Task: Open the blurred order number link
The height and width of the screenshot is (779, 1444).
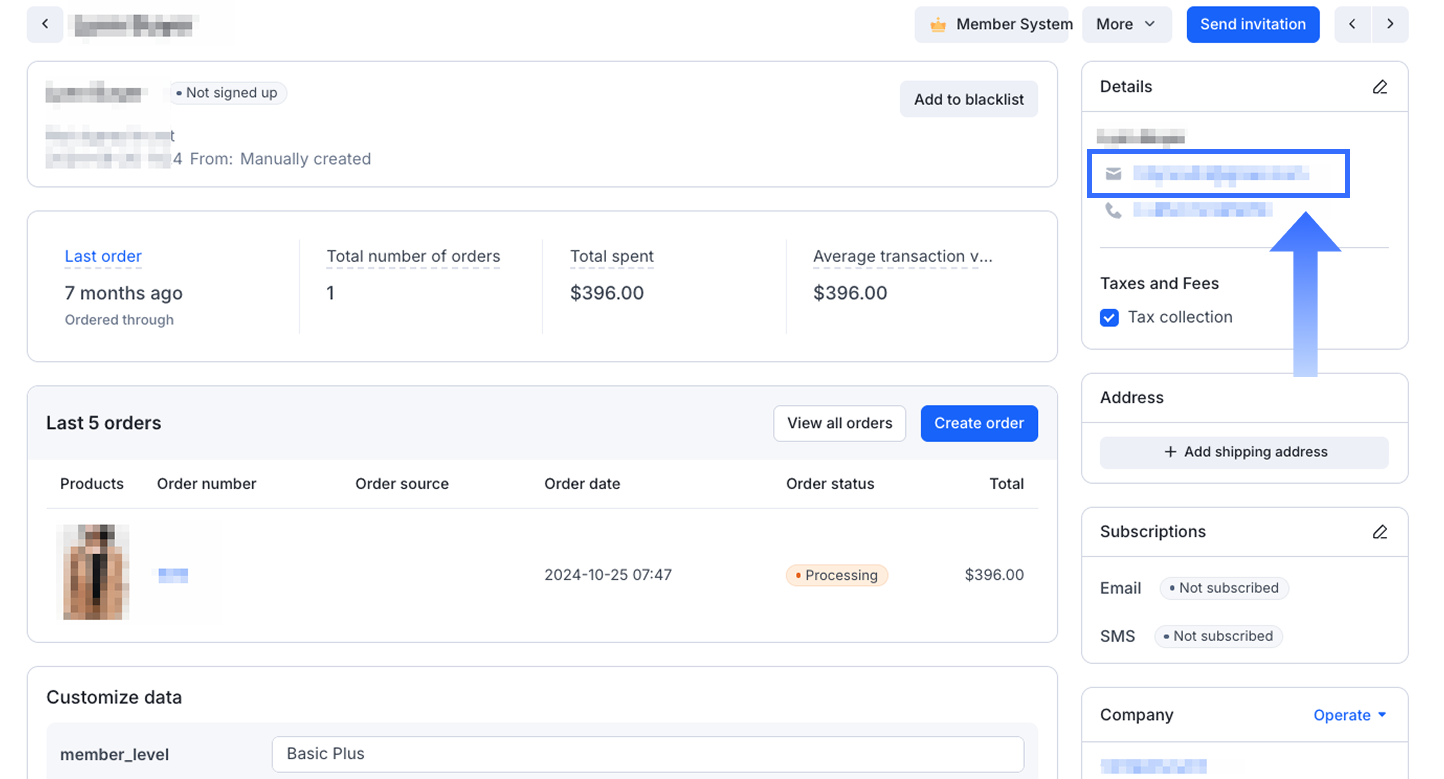Action: 173,575
